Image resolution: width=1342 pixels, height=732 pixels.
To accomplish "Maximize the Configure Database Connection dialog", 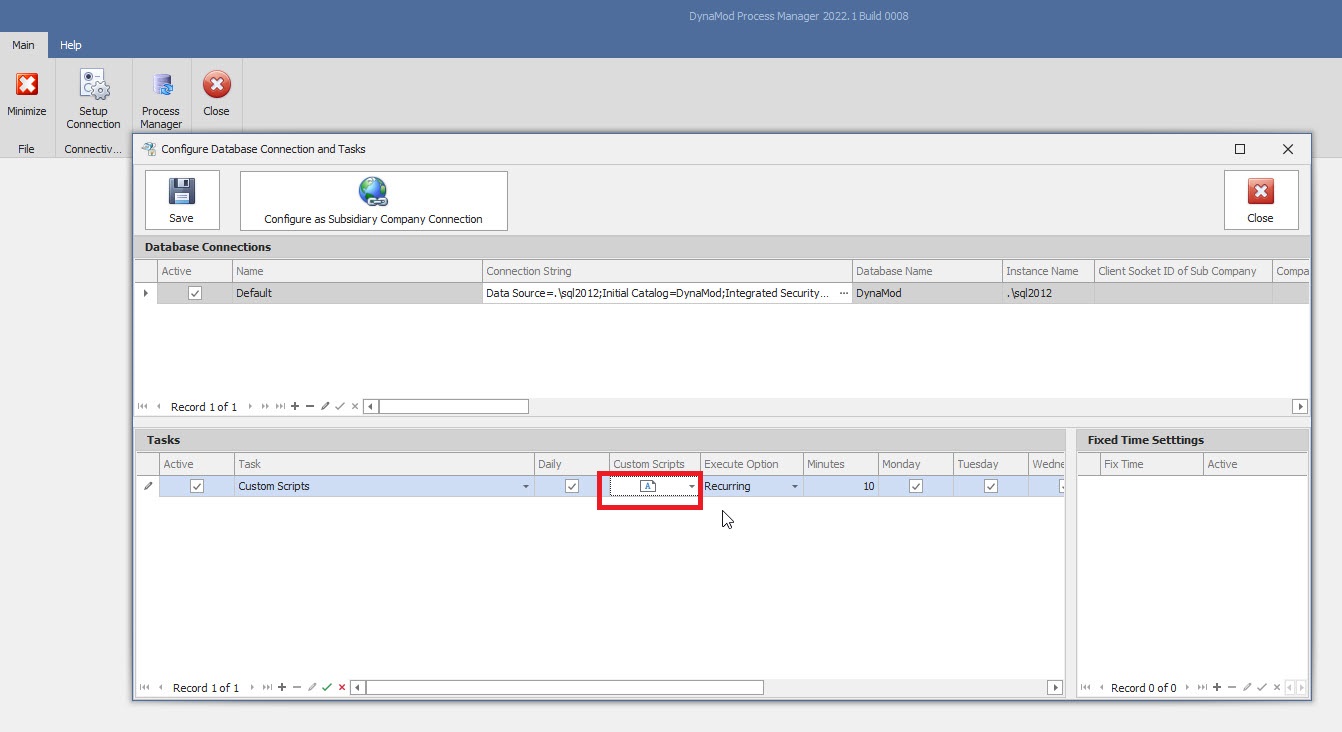I will 1240,149.
